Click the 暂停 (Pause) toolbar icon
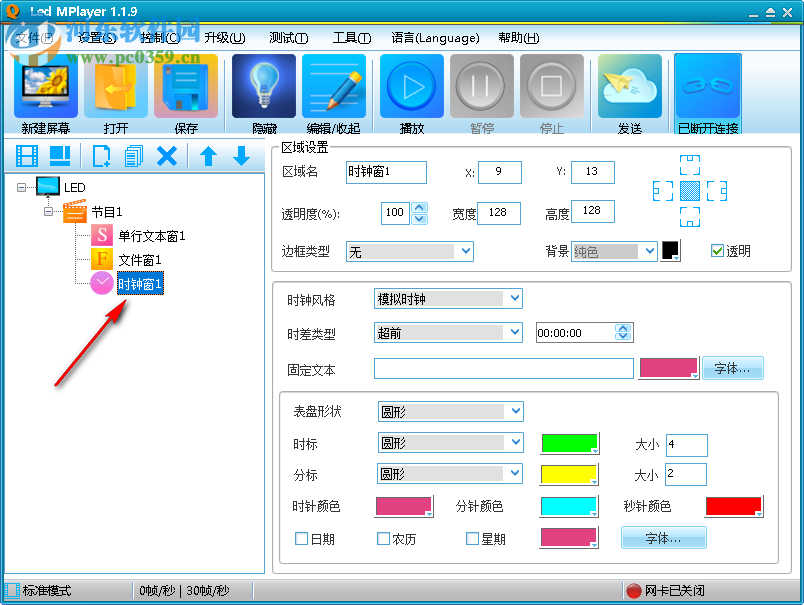This screenshot has width=804, height=605. pyautogui.click(x=481, y=85)
